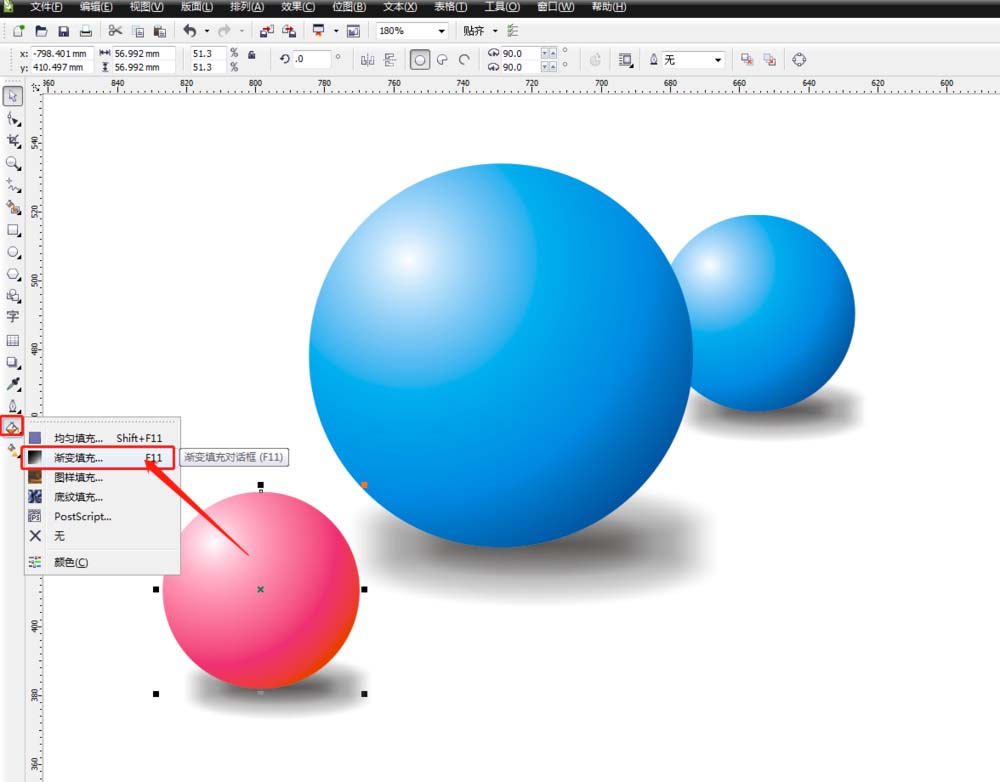Click the Print icon
Viewport: 1000px width, 782px height.
click(85, 31)
